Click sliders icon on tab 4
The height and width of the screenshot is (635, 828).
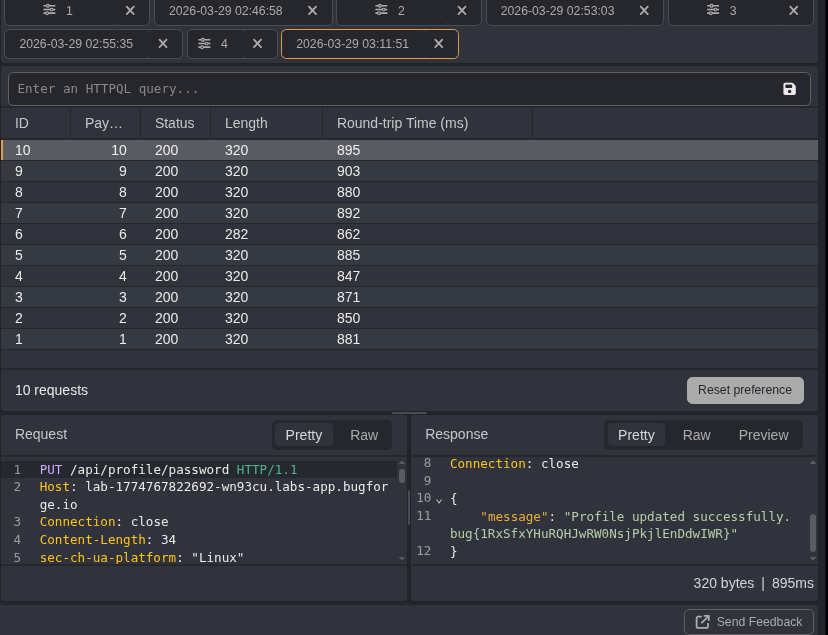coord(204,44)
